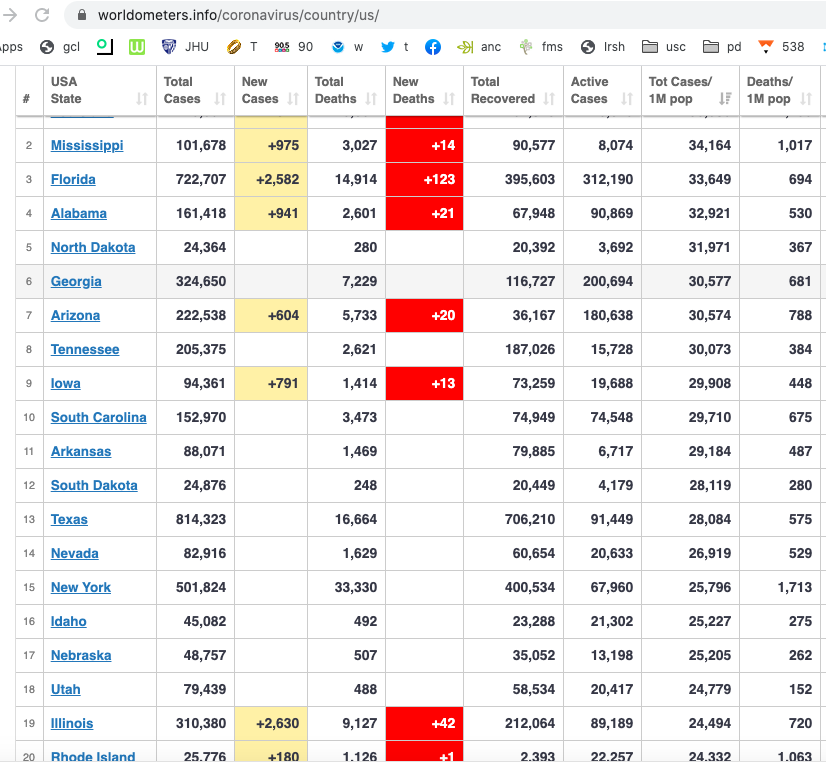Open the Facebook bookmark icon
Viewport: 826px width, 762px height.
(x=432, y=47)
